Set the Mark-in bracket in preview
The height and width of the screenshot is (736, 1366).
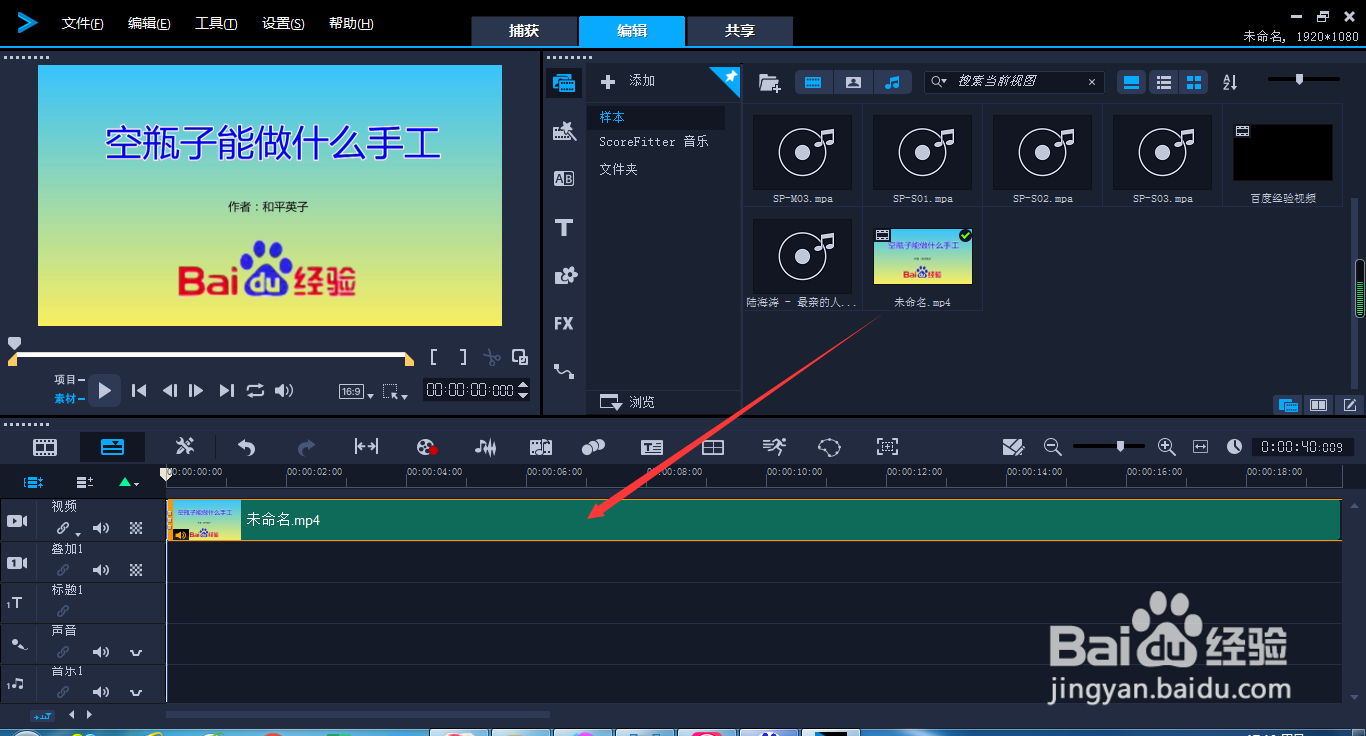click(x=434, y=357)
